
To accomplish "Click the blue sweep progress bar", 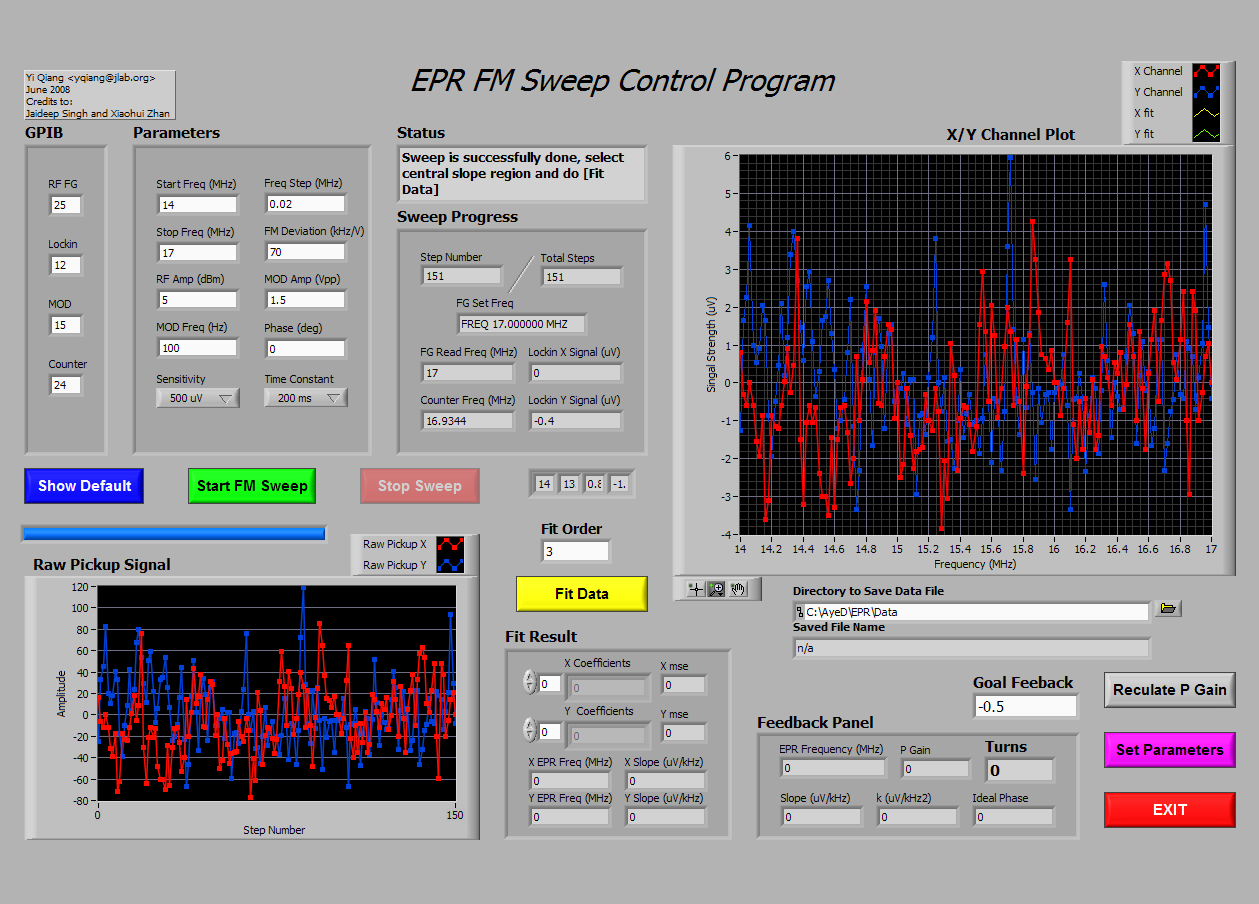I will click(174, 533).
